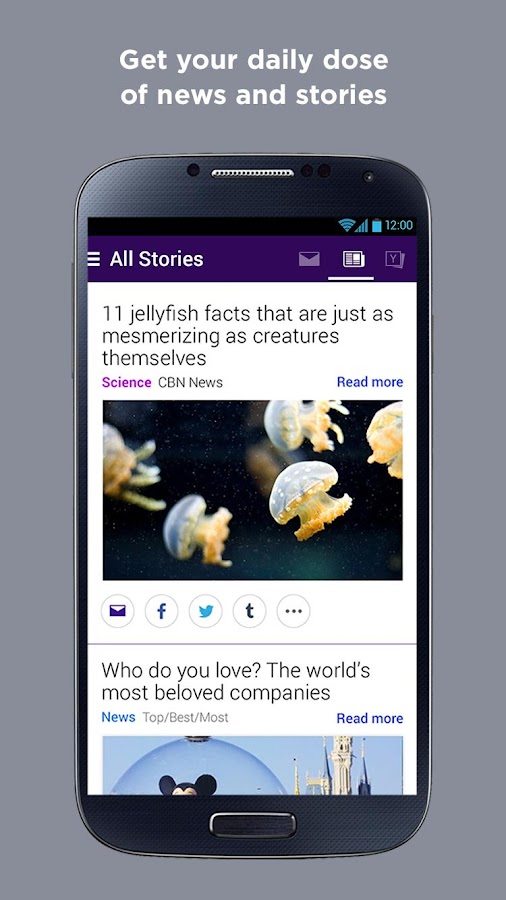
Task: Select the News category label
Action: (x=118, y=717)
